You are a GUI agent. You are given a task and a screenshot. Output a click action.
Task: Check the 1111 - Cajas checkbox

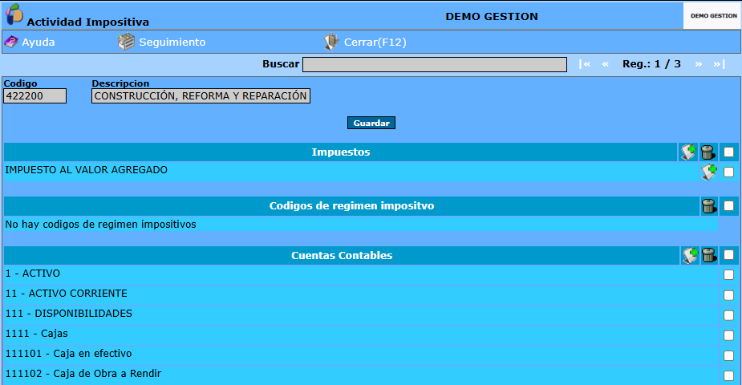click(729, 335)
